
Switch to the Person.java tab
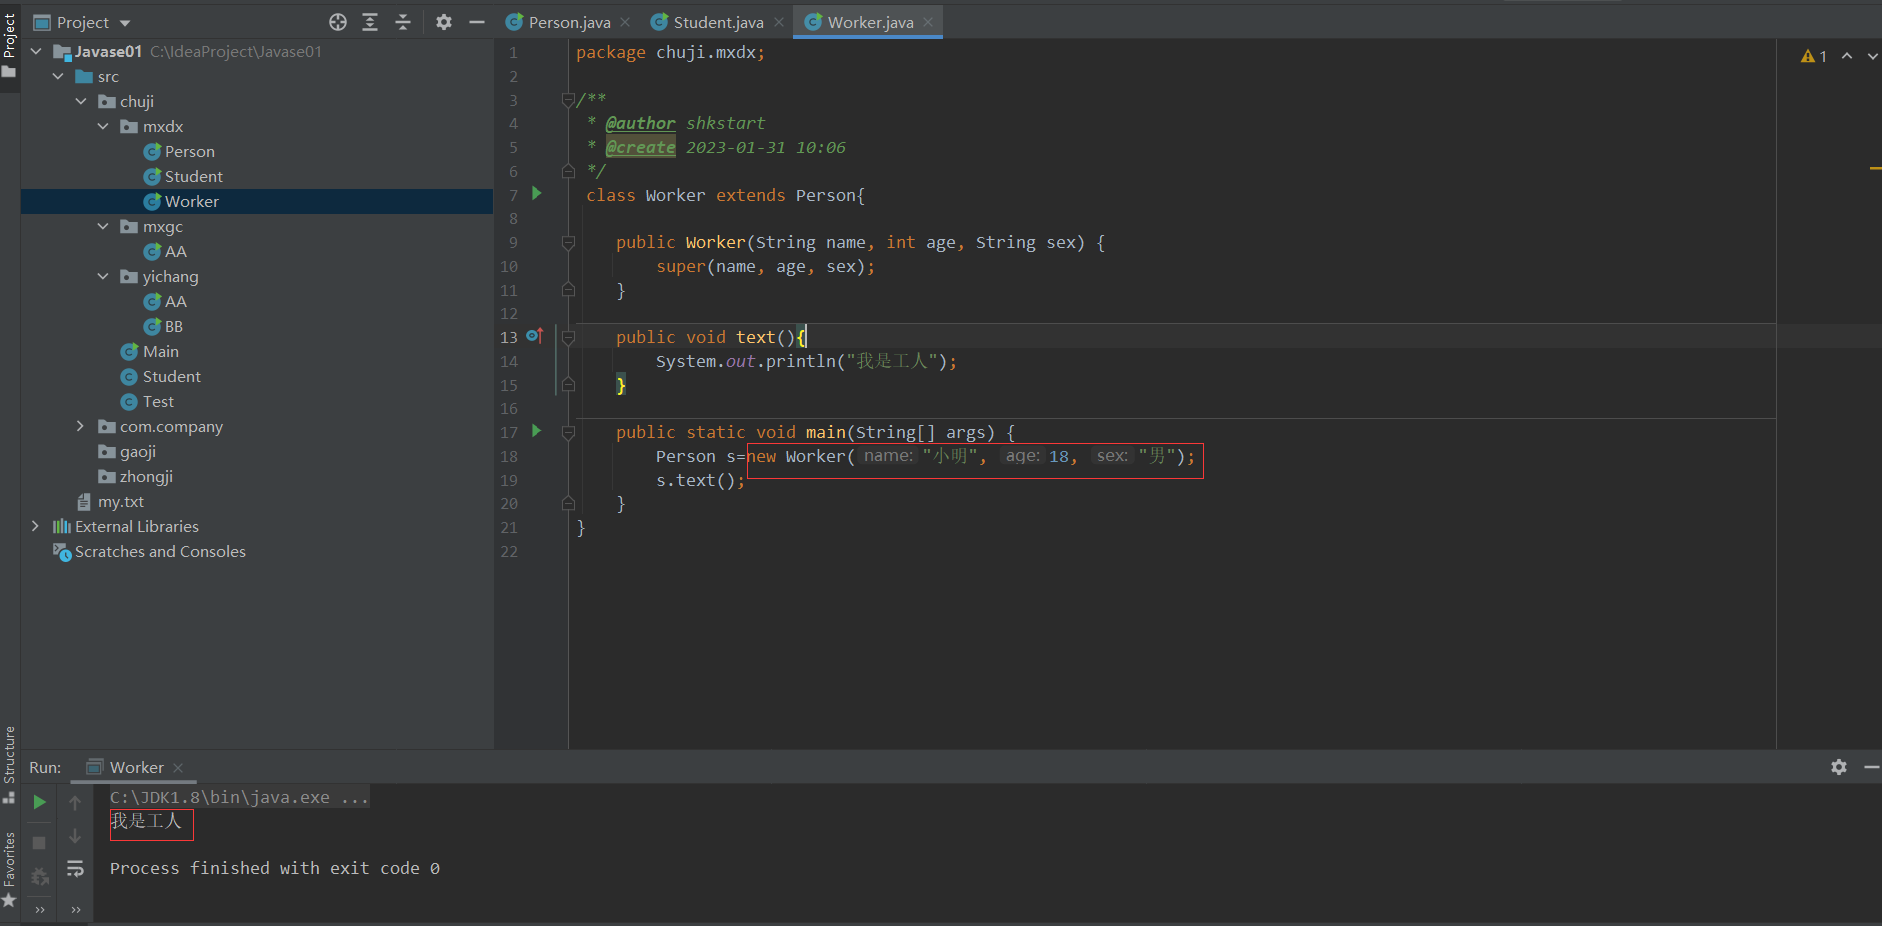tap(568, 22)
